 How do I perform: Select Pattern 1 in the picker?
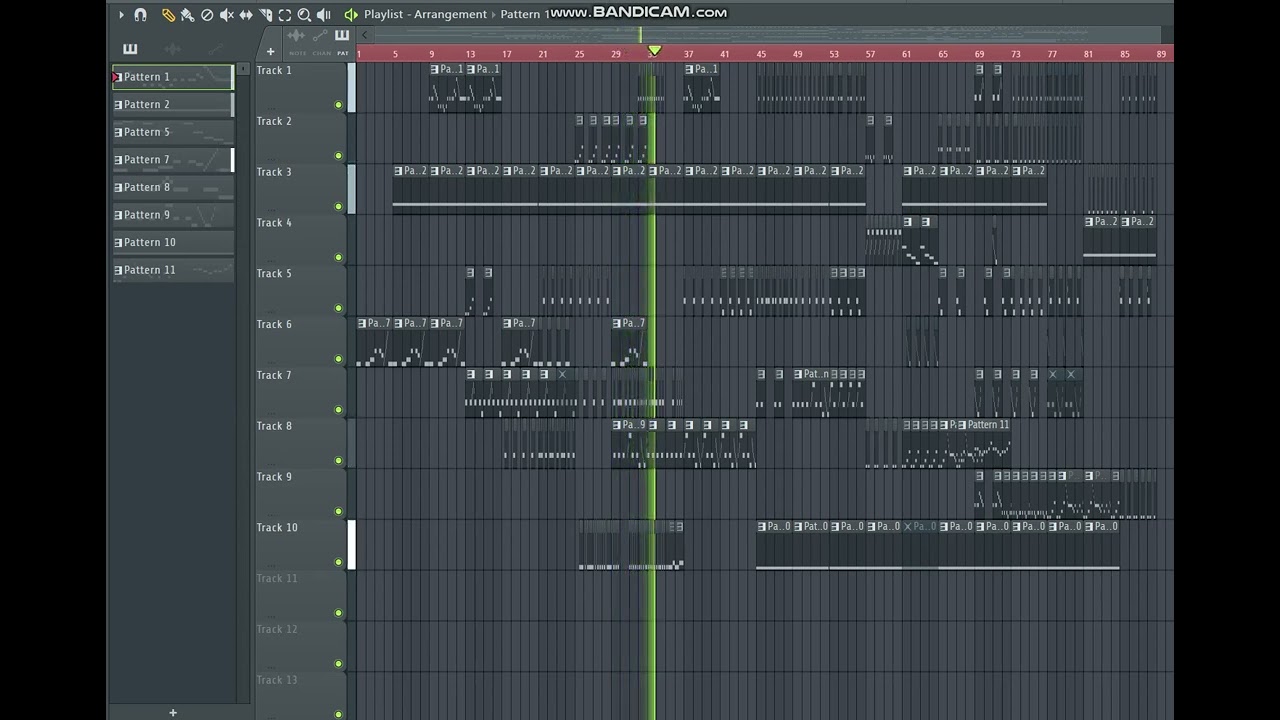[x=173, y=77]
